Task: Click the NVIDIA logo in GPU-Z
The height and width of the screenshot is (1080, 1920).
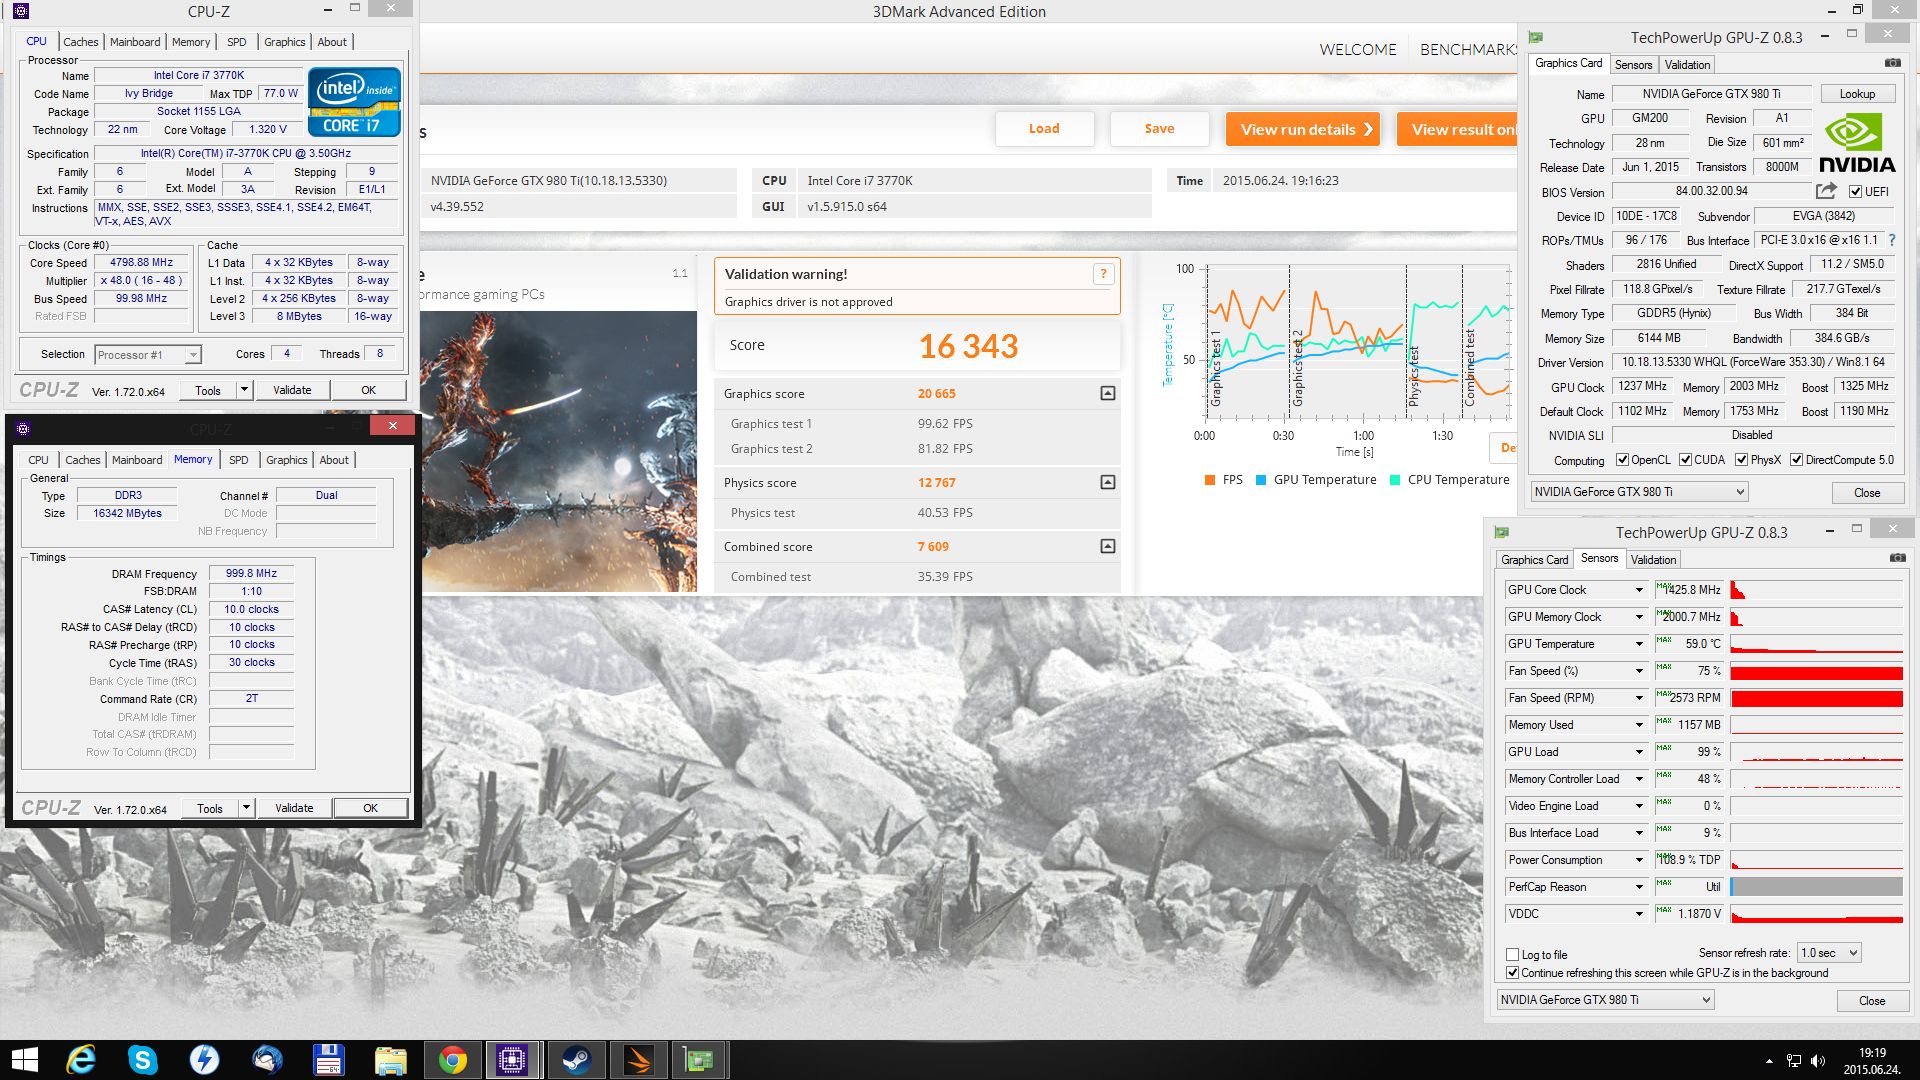Action: pyautogui.click(x=1857, y=143)
